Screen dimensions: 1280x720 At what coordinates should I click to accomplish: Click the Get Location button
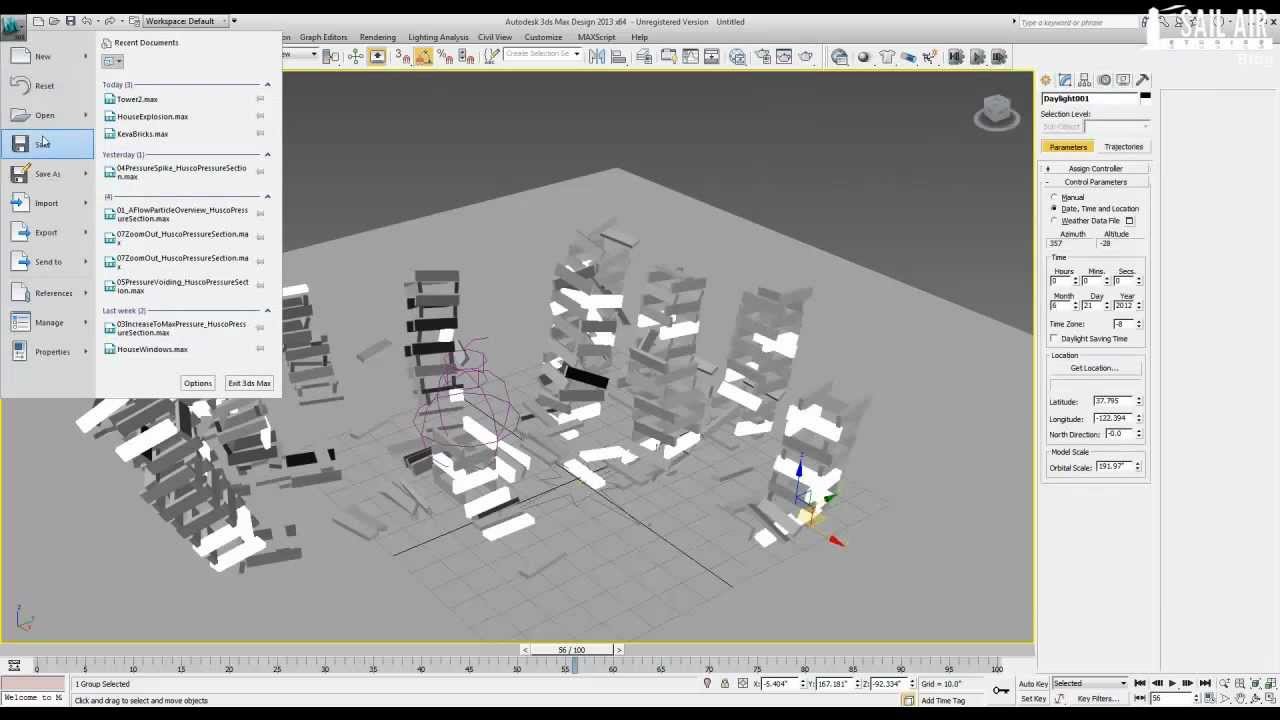click(x=1094, y=368)
